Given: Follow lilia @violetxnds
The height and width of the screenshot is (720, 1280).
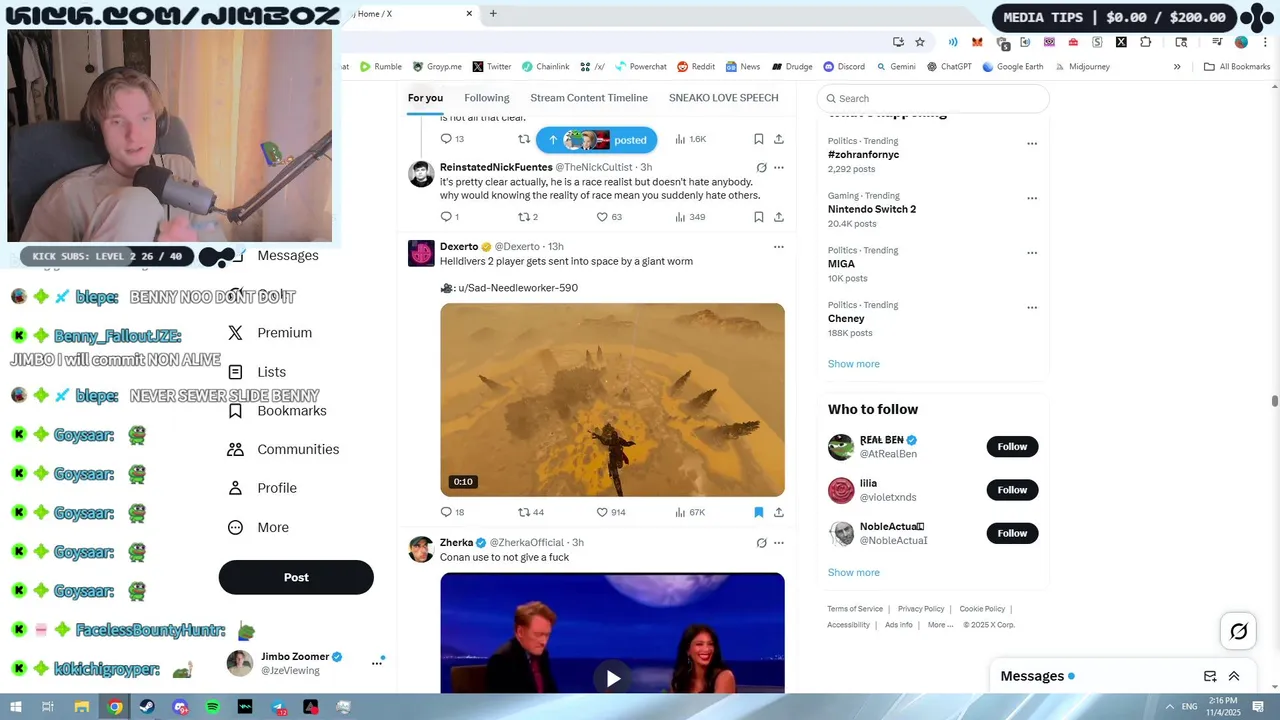Looking at the screenshot, I should point(1012,490).
